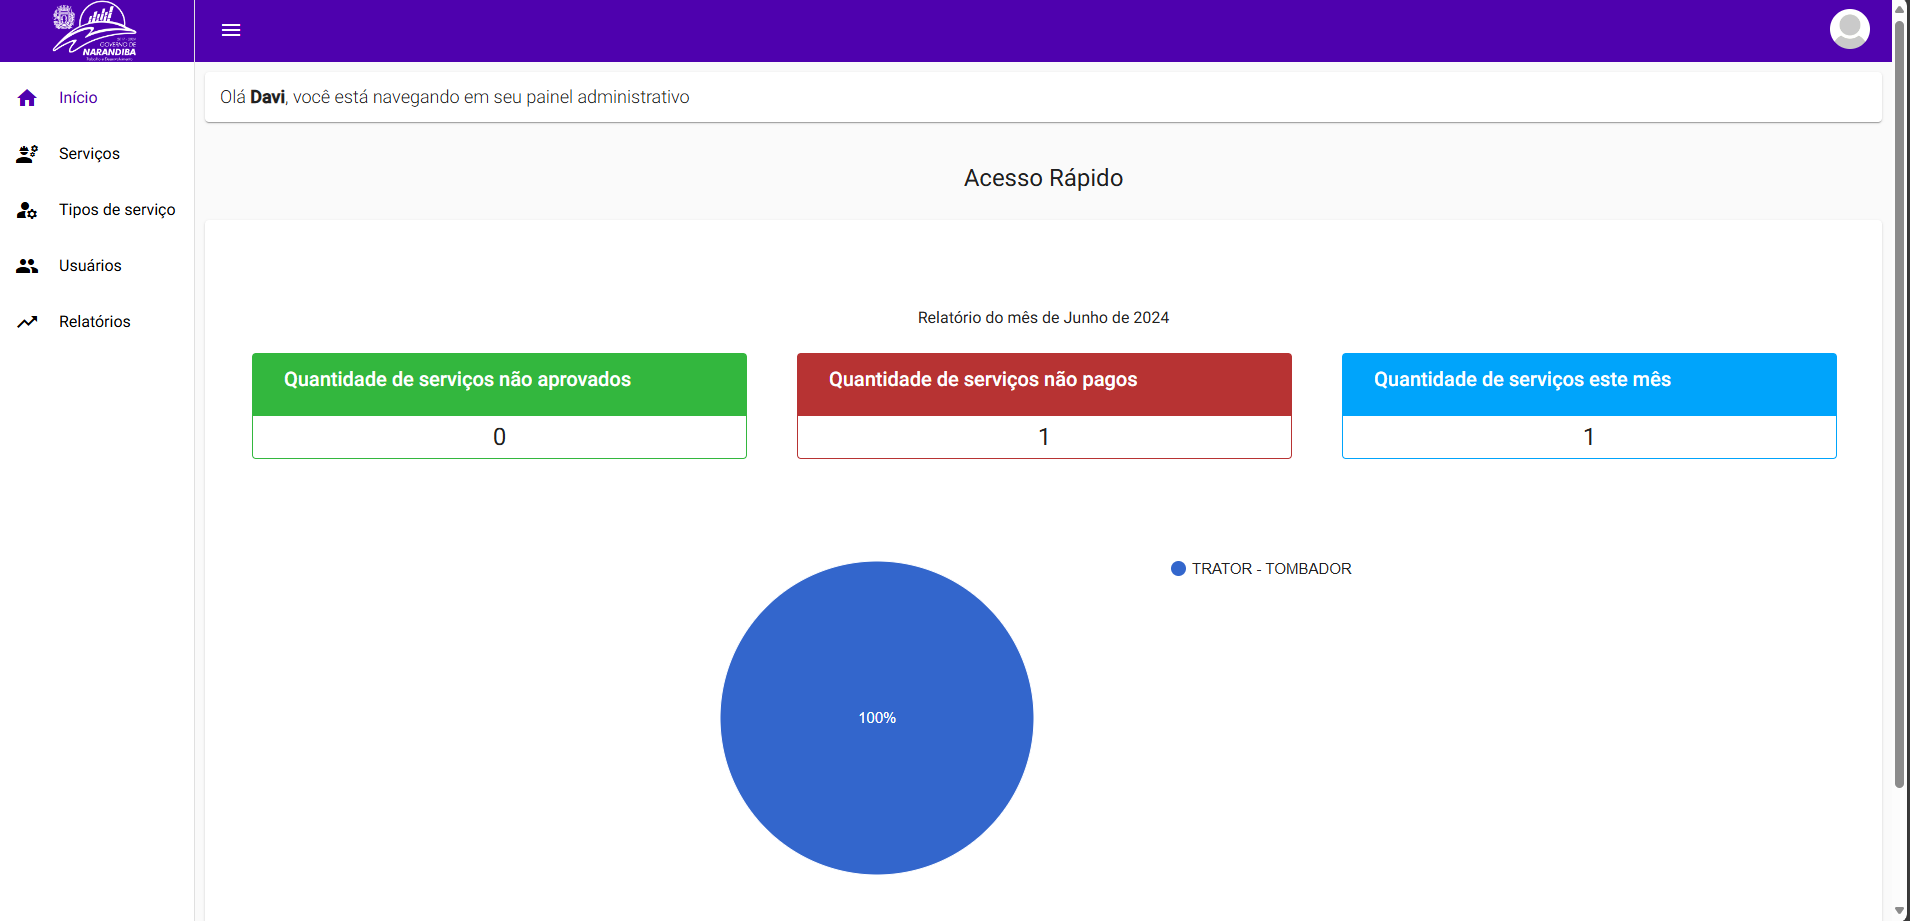Select the Quantidade de serviços este mês card
This screenshot has width=1910, height=921.
tap(1589, 406)
